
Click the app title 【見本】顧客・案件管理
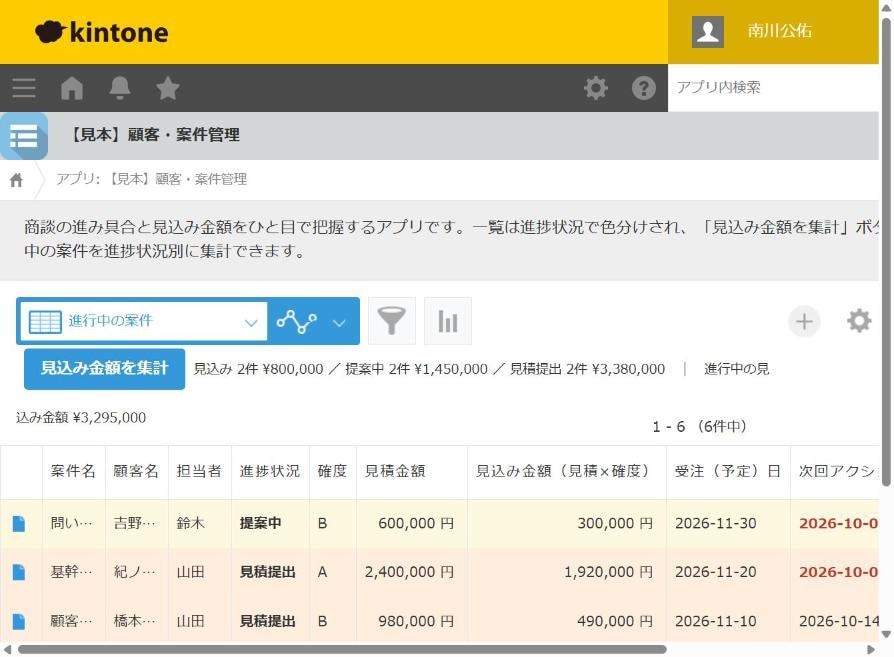(x=154, y=135)
